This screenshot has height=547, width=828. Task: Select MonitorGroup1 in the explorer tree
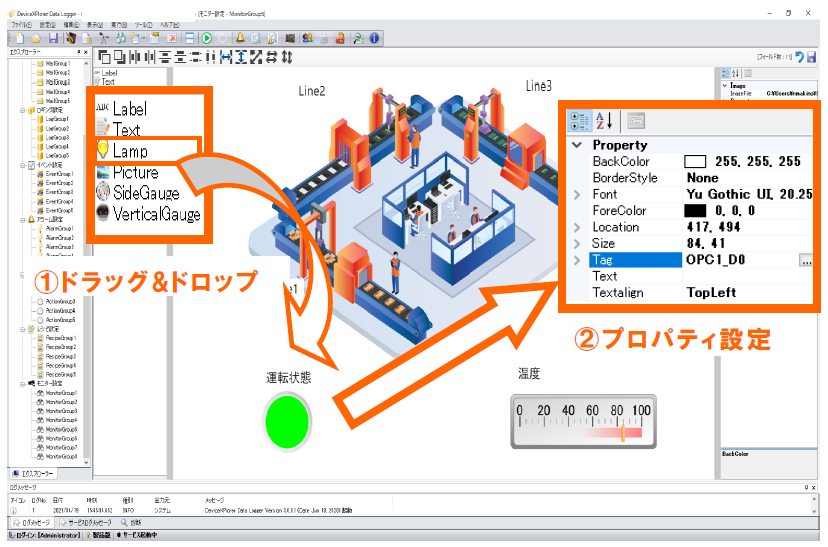click(62, 393)
